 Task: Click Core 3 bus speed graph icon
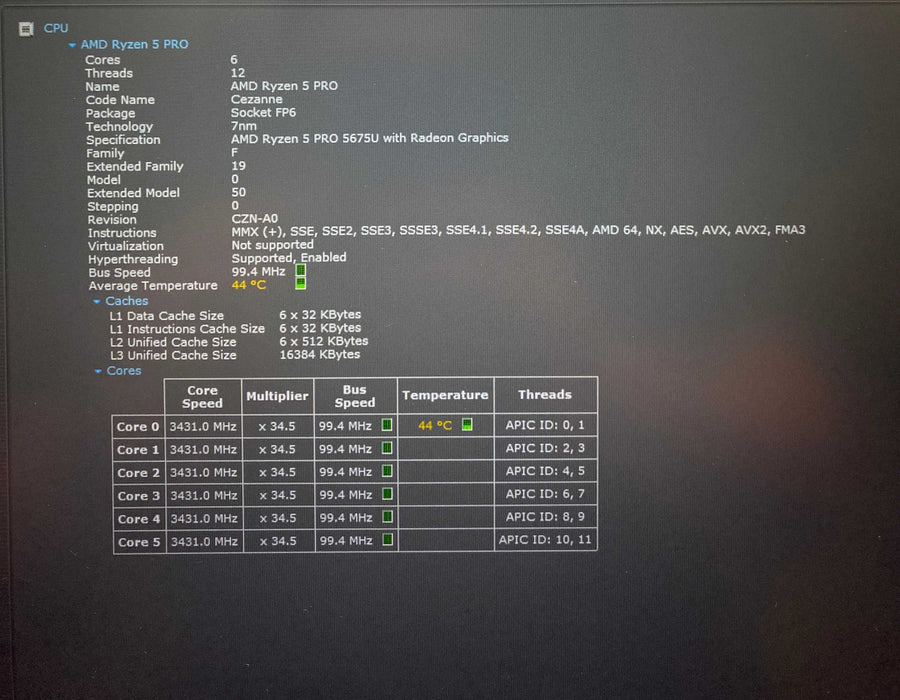pyautogui.click(x=387, y=494)
